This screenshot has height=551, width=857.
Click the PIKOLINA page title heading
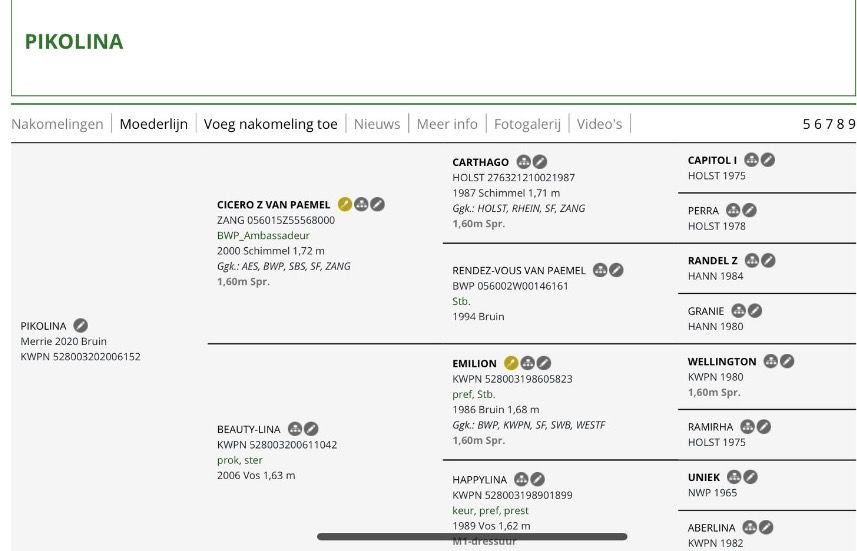point(74,42)
